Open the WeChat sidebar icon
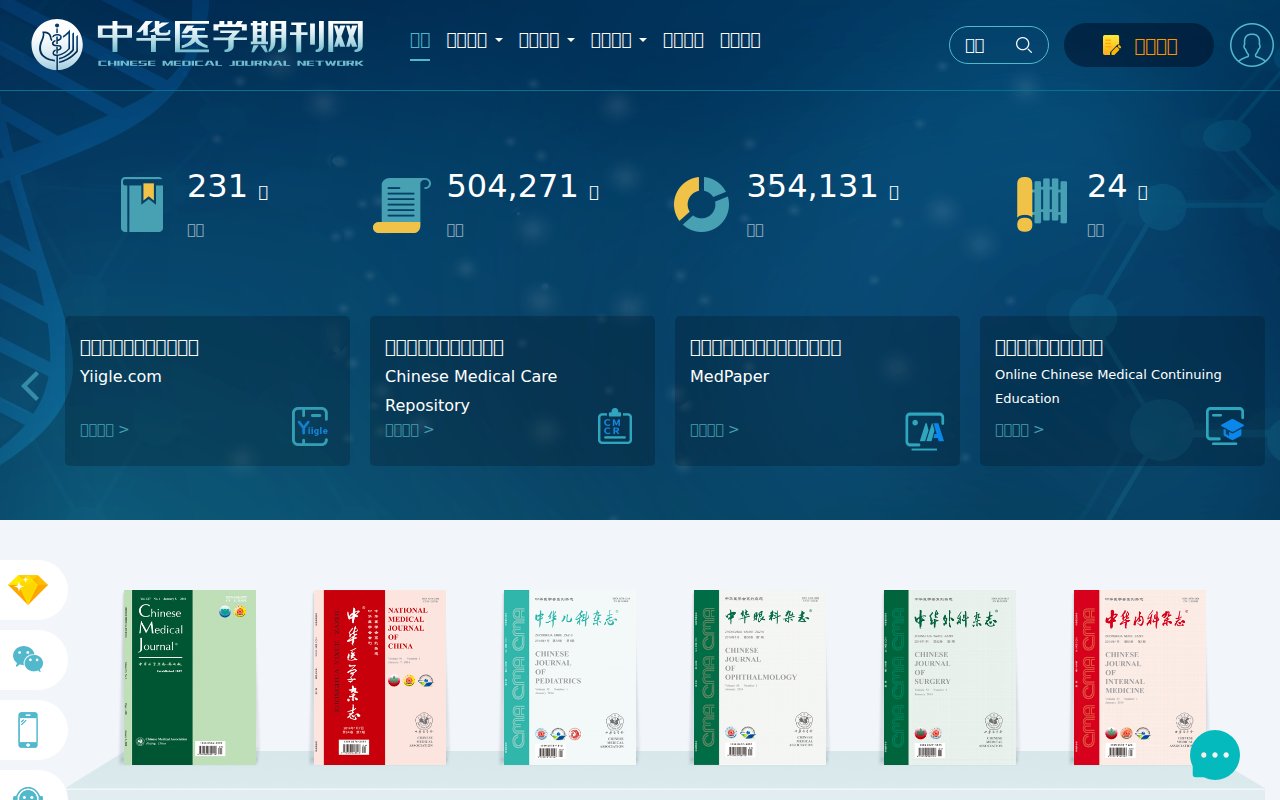The width and height of the screenshot is (1280, 800). coord(28,659)
